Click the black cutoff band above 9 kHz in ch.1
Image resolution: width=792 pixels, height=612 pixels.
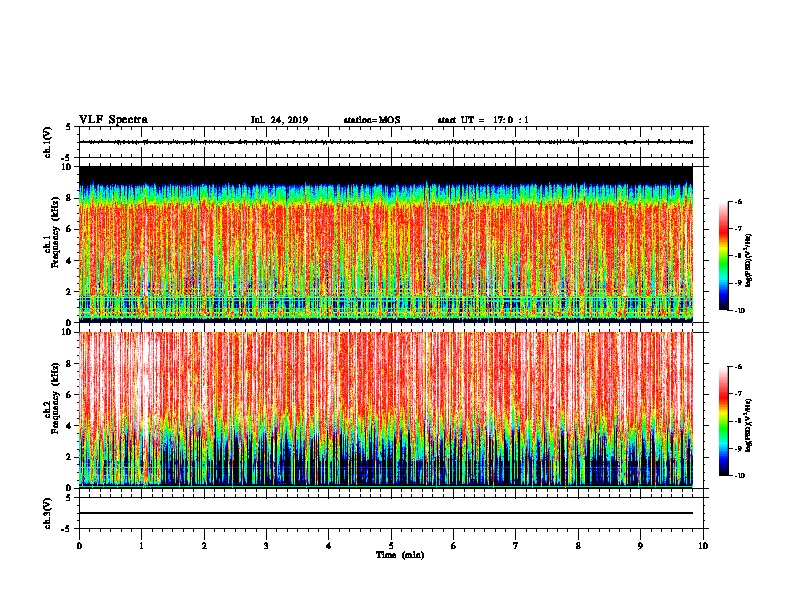[386, 174]
